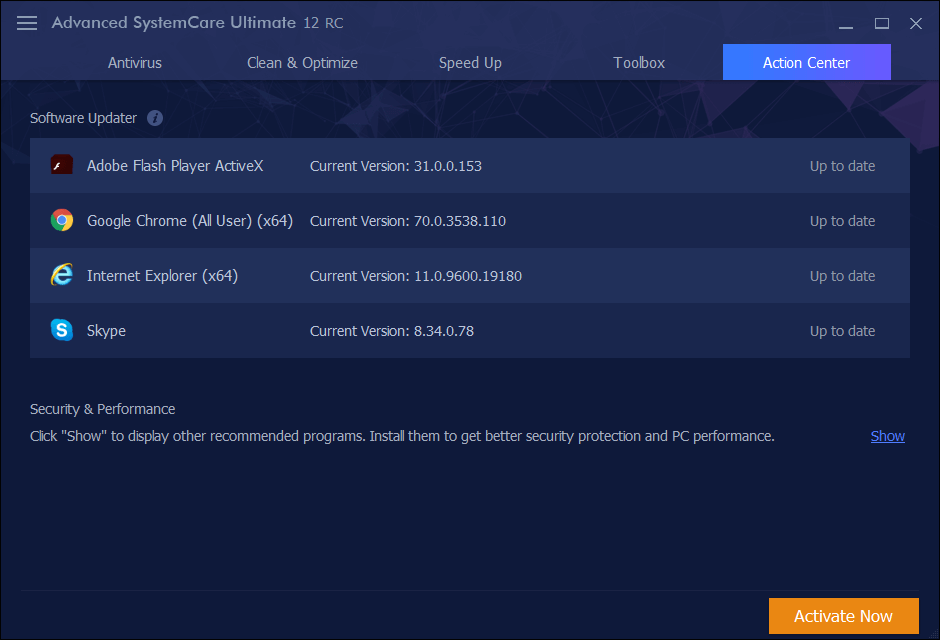The height and width of the screenshot is (640, 940).
Task: Click the Adobe Flash Player icon
Action: point(62,165)
